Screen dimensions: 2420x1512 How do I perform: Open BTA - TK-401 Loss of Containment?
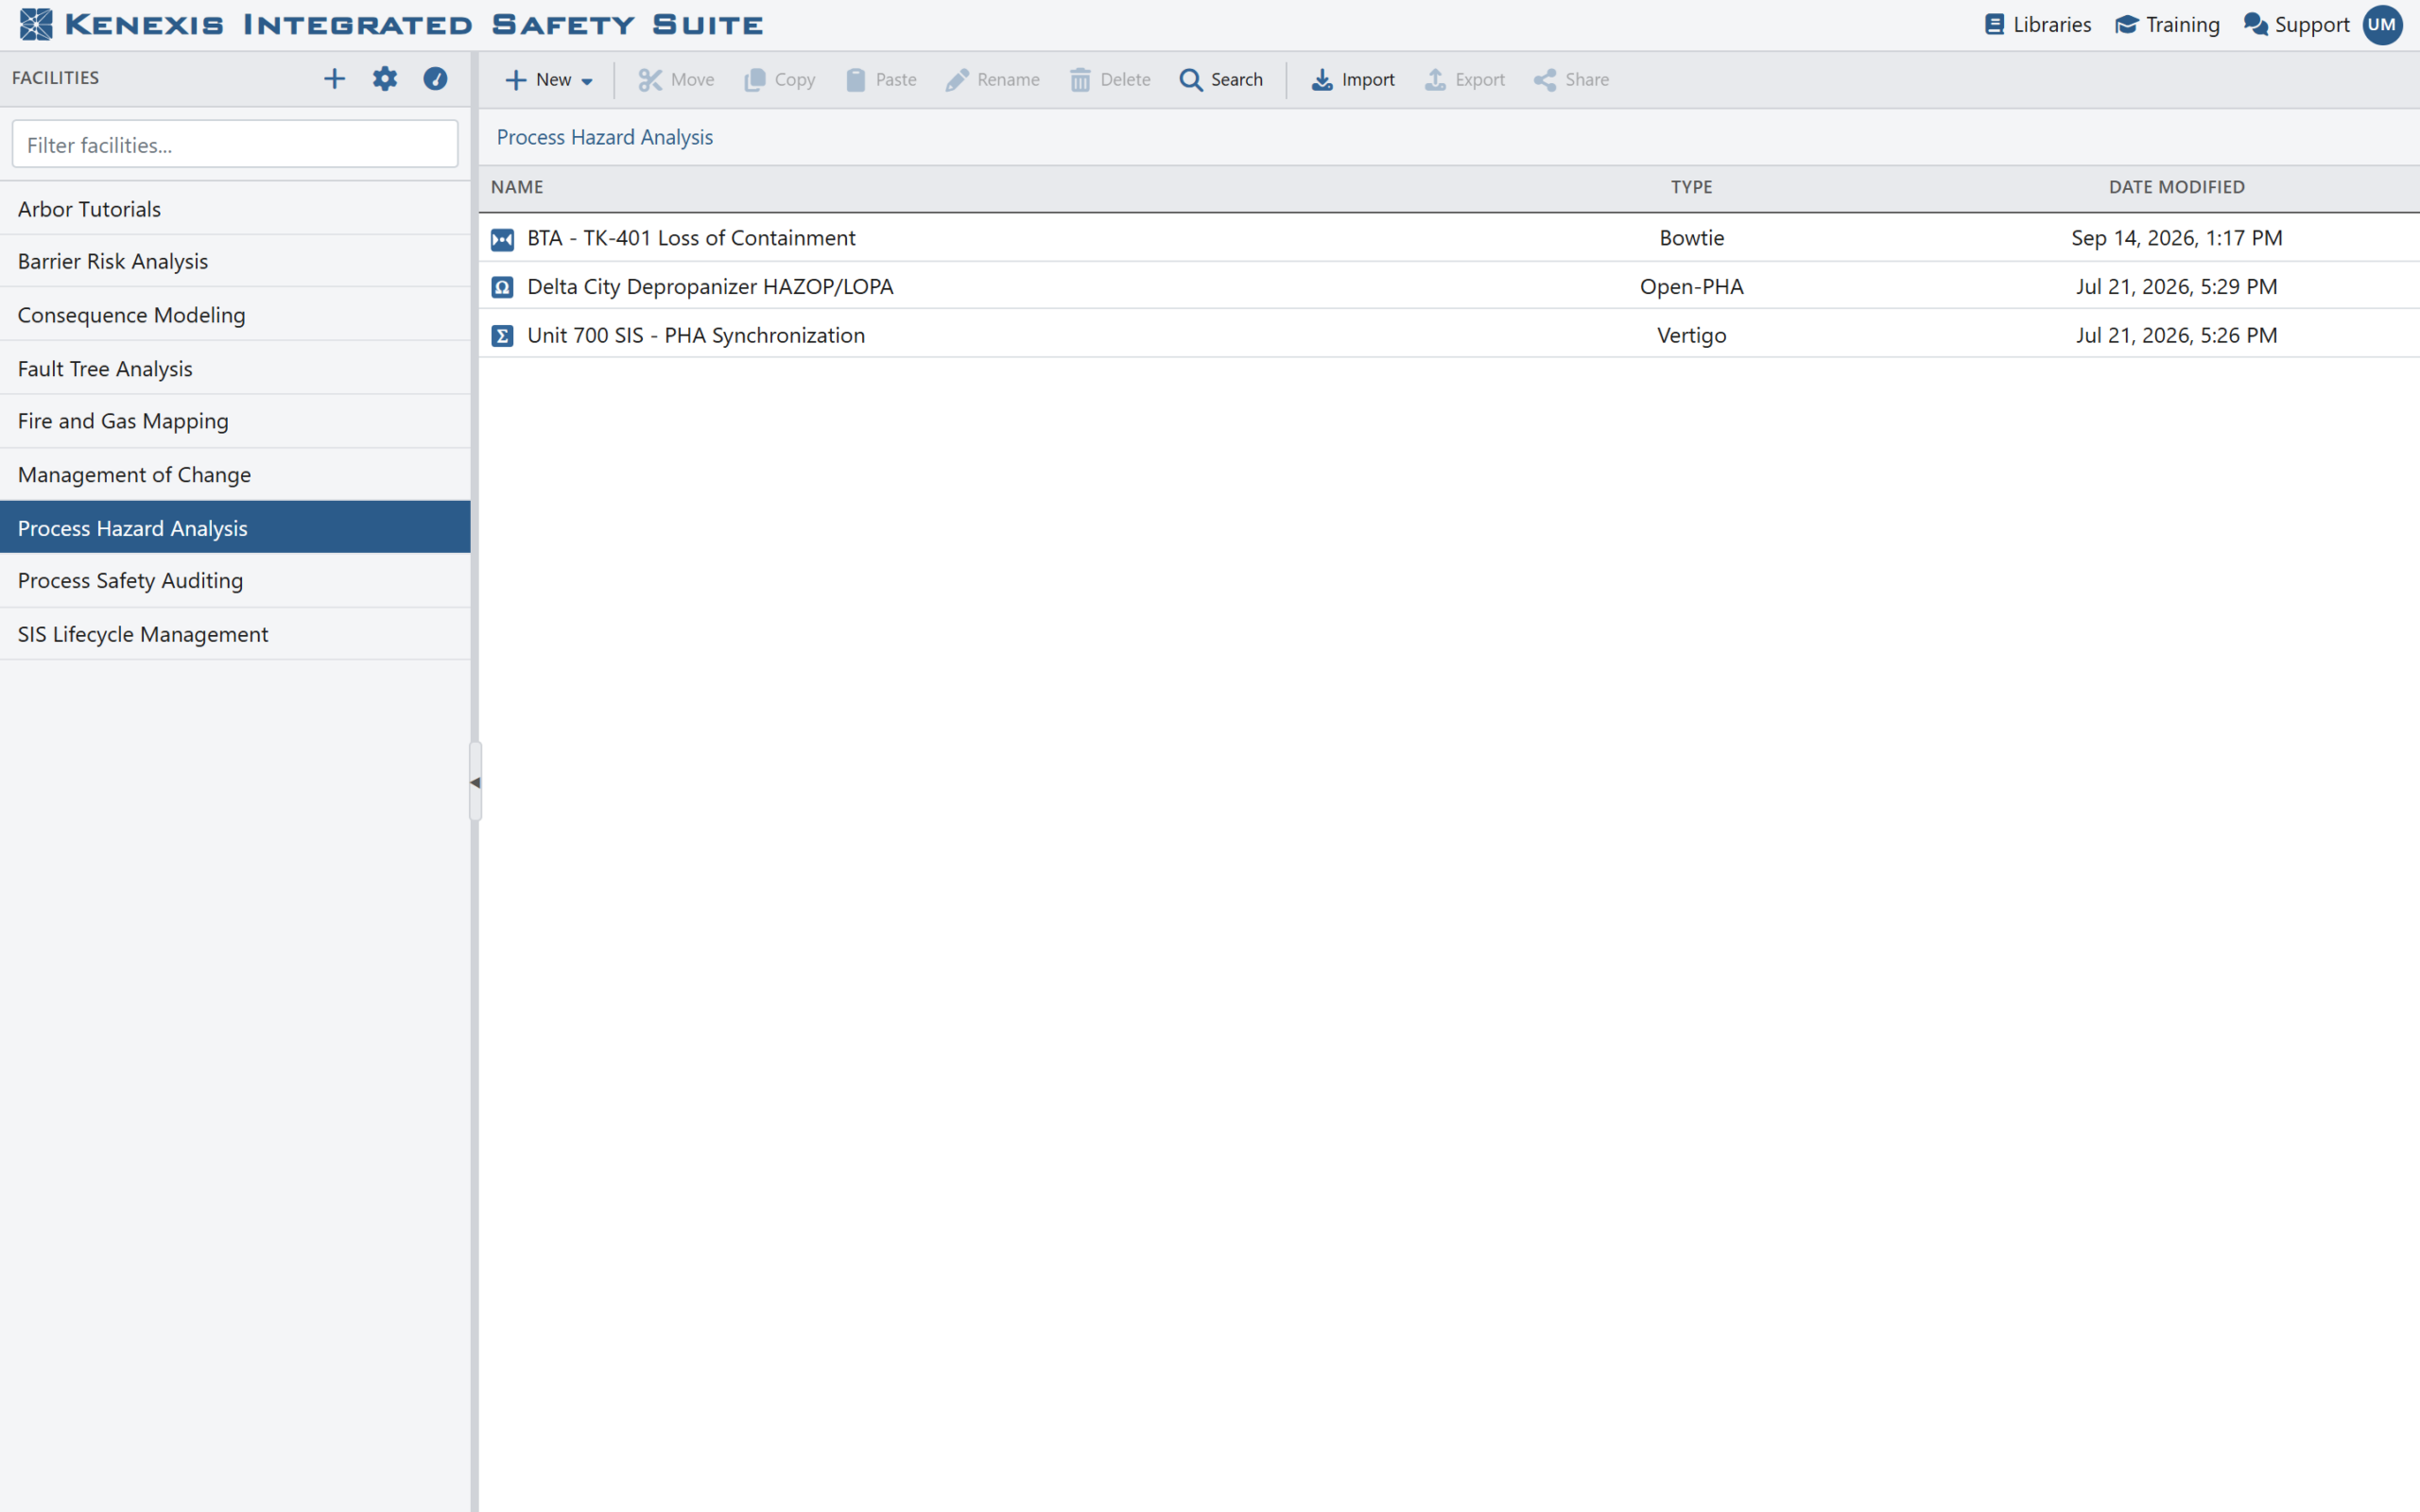pyautogui.click(x=691, y=238)
